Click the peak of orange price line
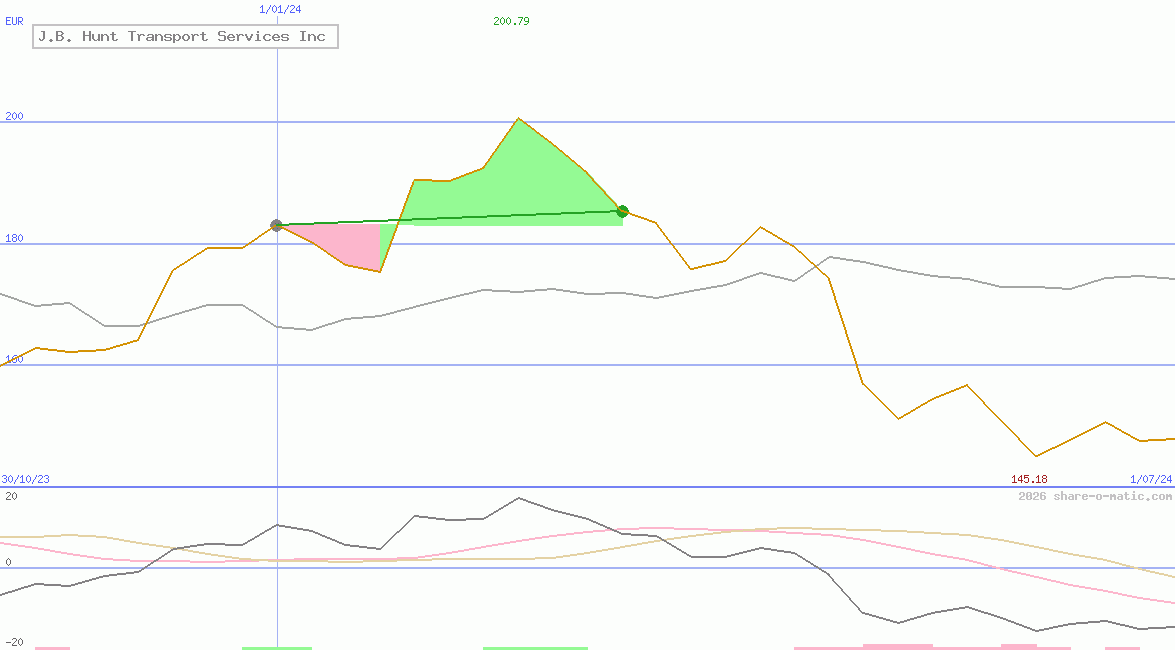The width and height of the screenshot is (1175, 650). pos(518,118)
